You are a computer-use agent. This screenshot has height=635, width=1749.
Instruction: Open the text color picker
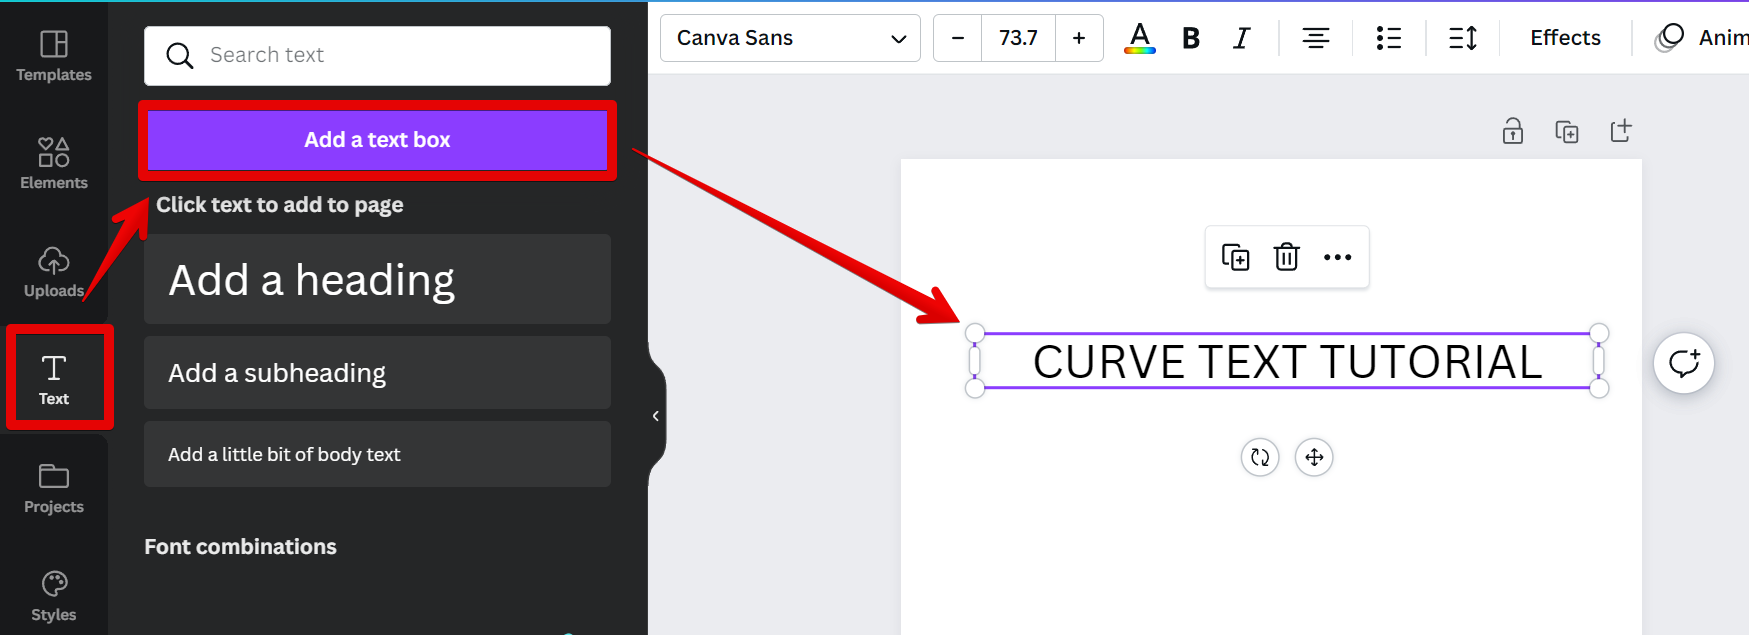(1139, 38)
